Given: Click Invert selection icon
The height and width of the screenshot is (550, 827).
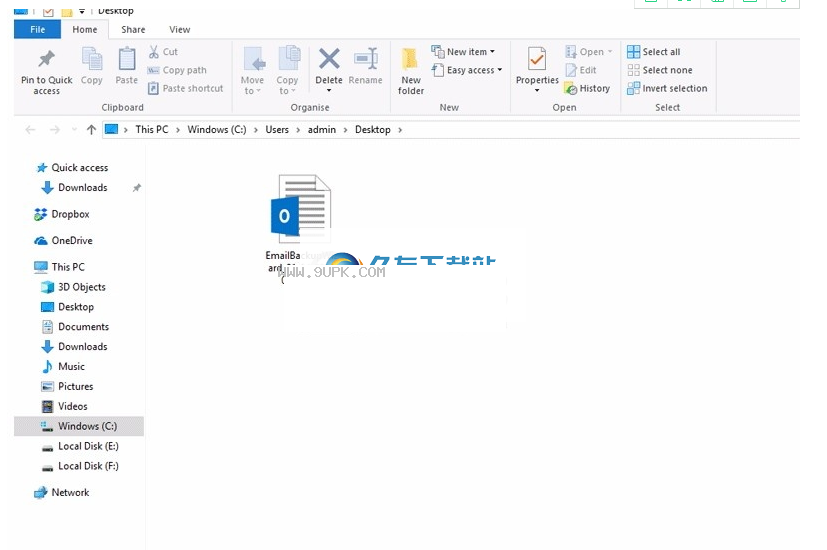Looking at the screenshot, I should tap(633, 88).
